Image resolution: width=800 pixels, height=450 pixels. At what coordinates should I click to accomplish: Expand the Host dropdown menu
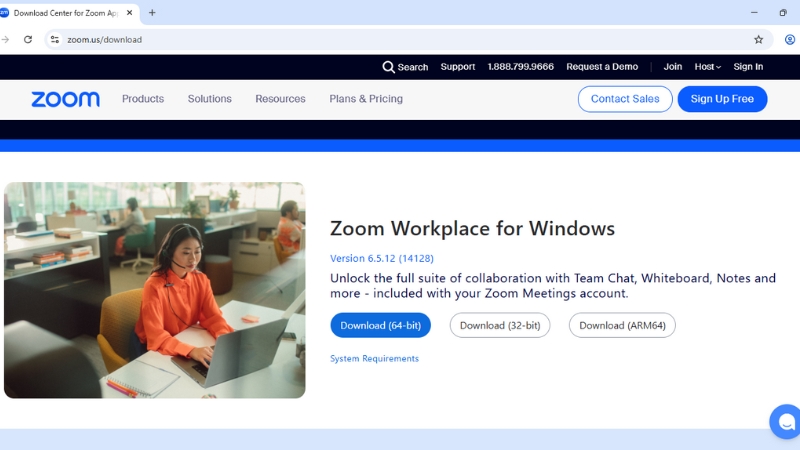tap(708, 67)
